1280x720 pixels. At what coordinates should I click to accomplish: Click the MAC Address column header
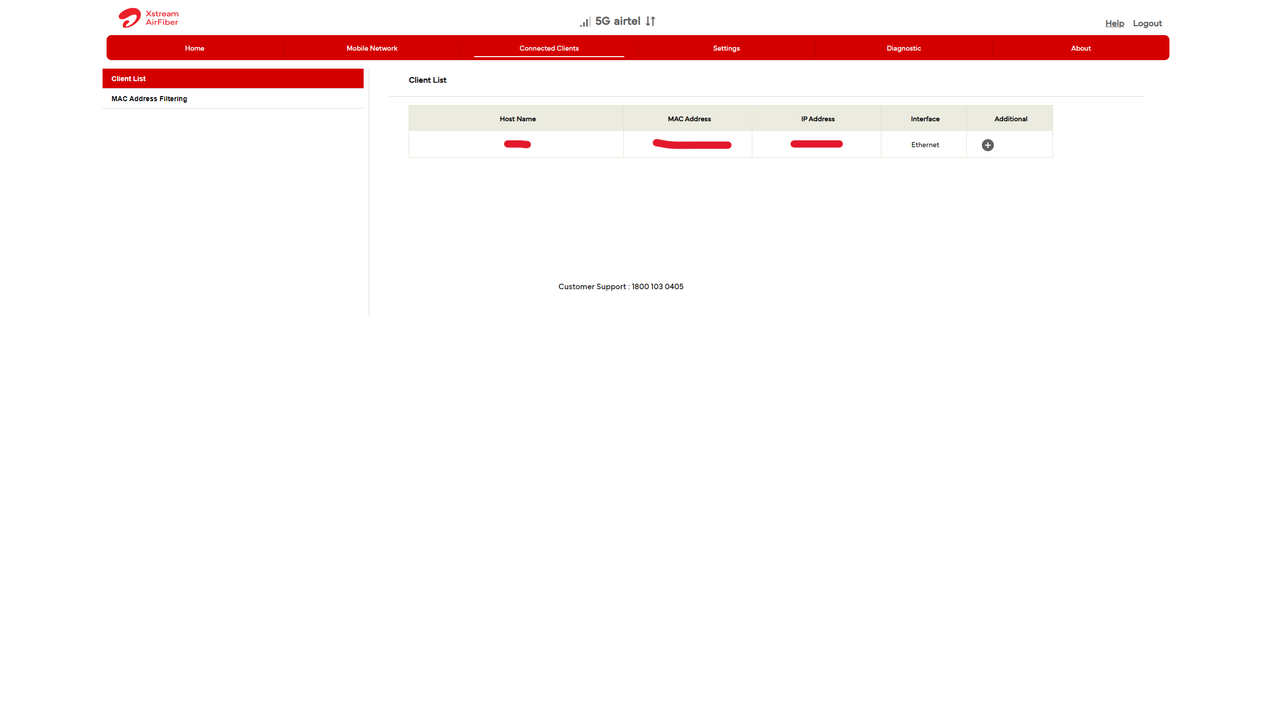pos(689,119)
